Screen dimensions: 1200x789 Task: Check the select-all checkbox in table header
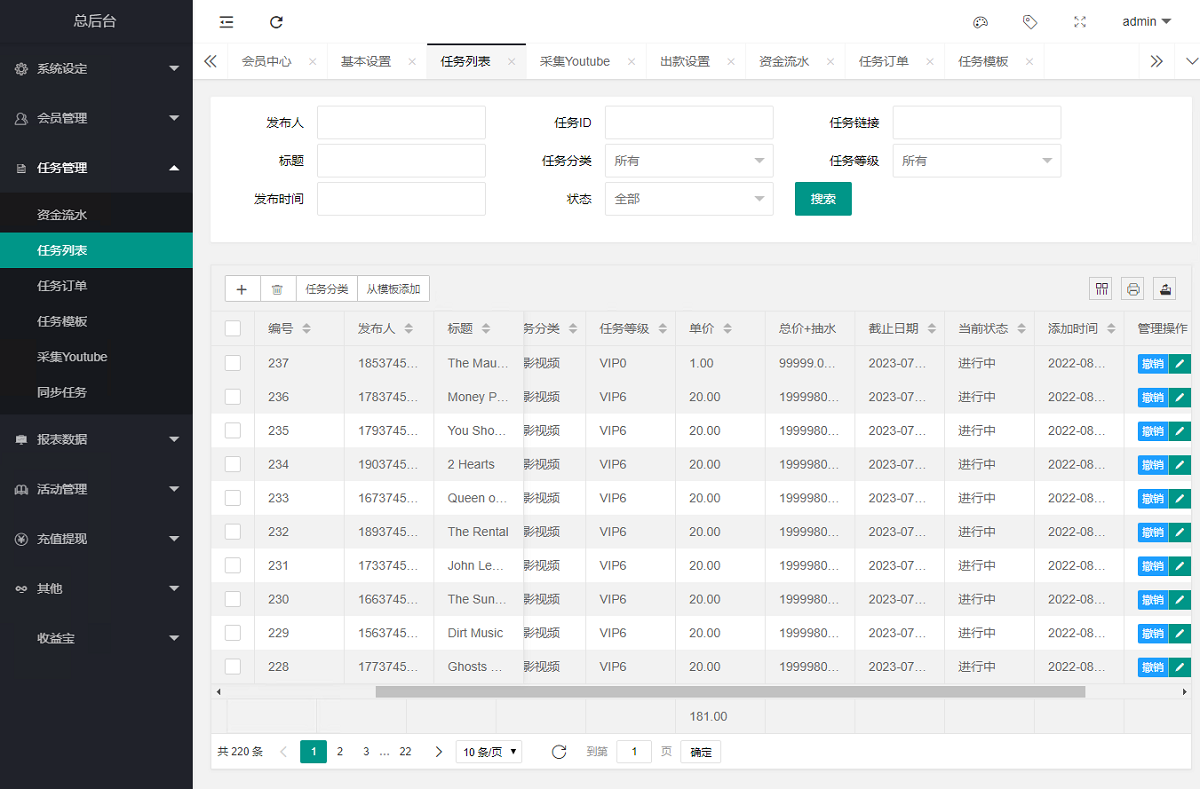pos(233,328)
